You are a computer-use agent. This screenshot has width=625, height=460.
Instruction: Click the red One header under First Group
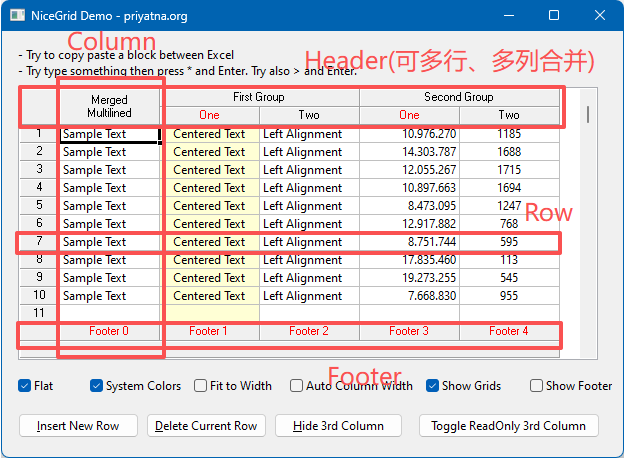pos(210,115)
